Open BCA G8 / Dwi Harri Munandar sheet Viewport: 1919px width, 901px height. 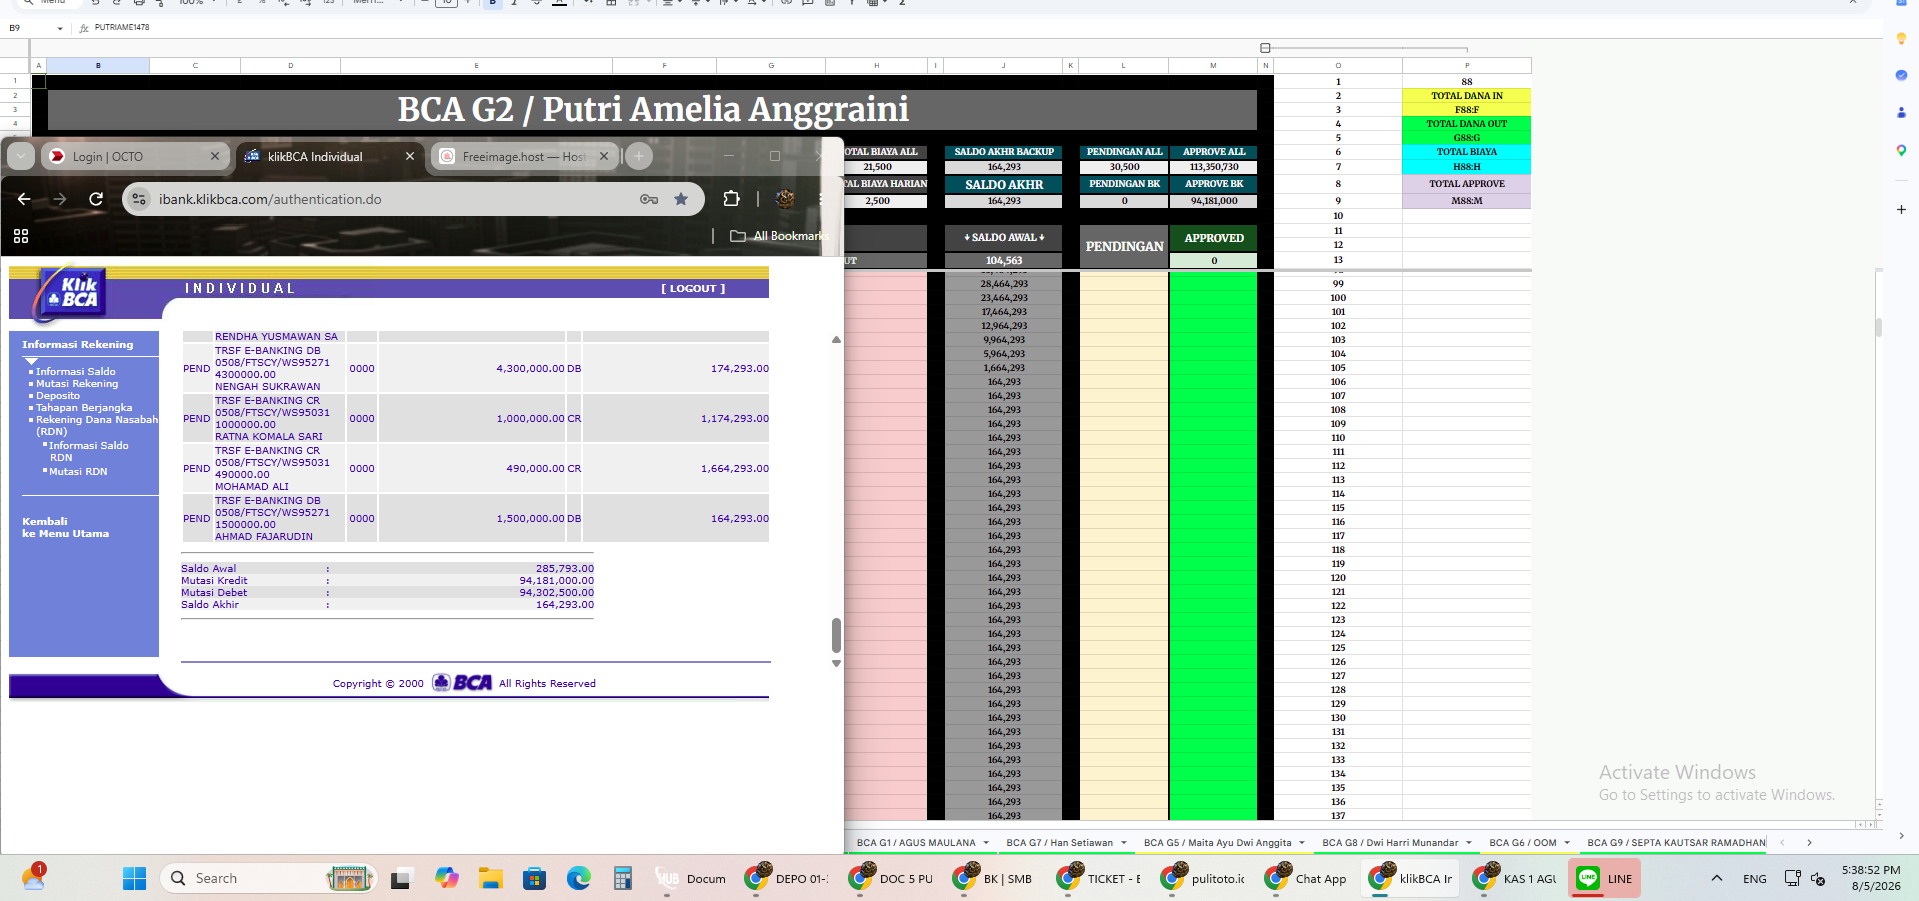click(1390, 843)
